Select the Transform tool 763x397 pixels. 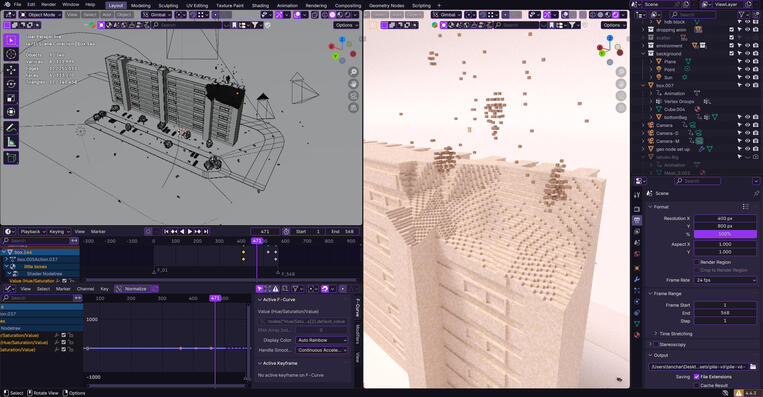point(11,112)
